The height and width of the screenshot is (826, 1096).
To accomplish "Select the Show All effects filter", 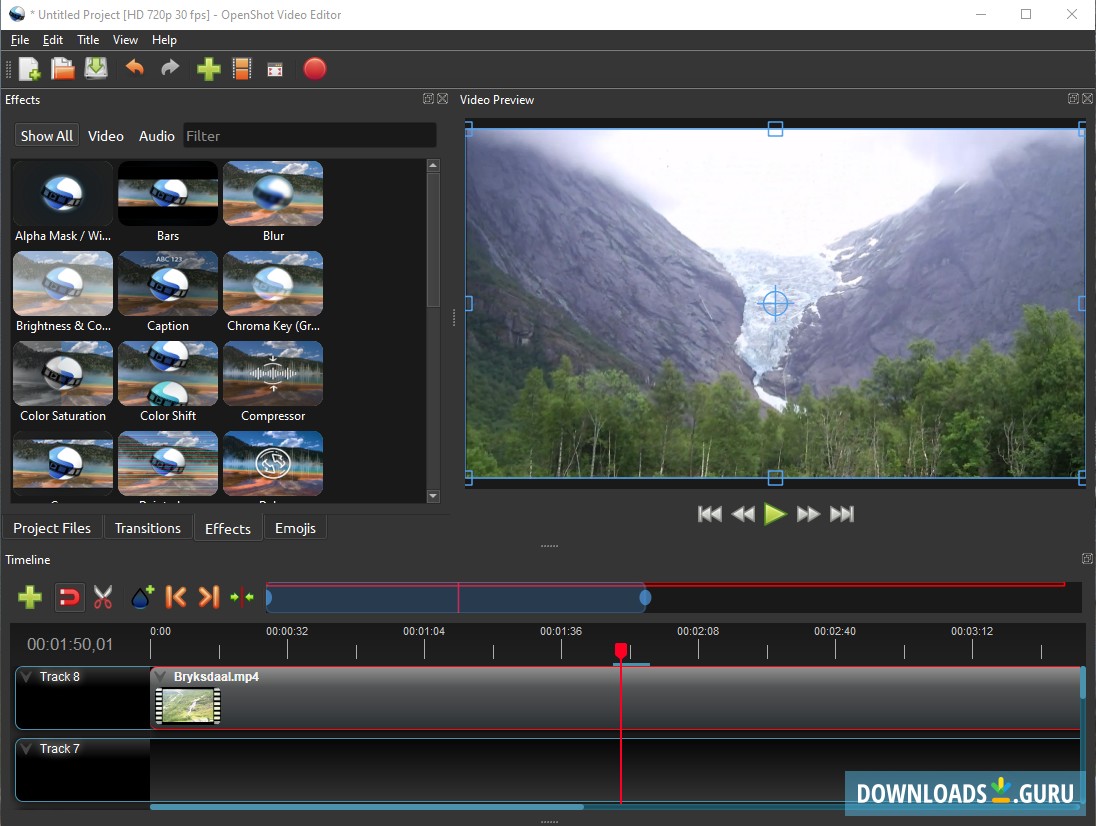I will pos(47,136).
